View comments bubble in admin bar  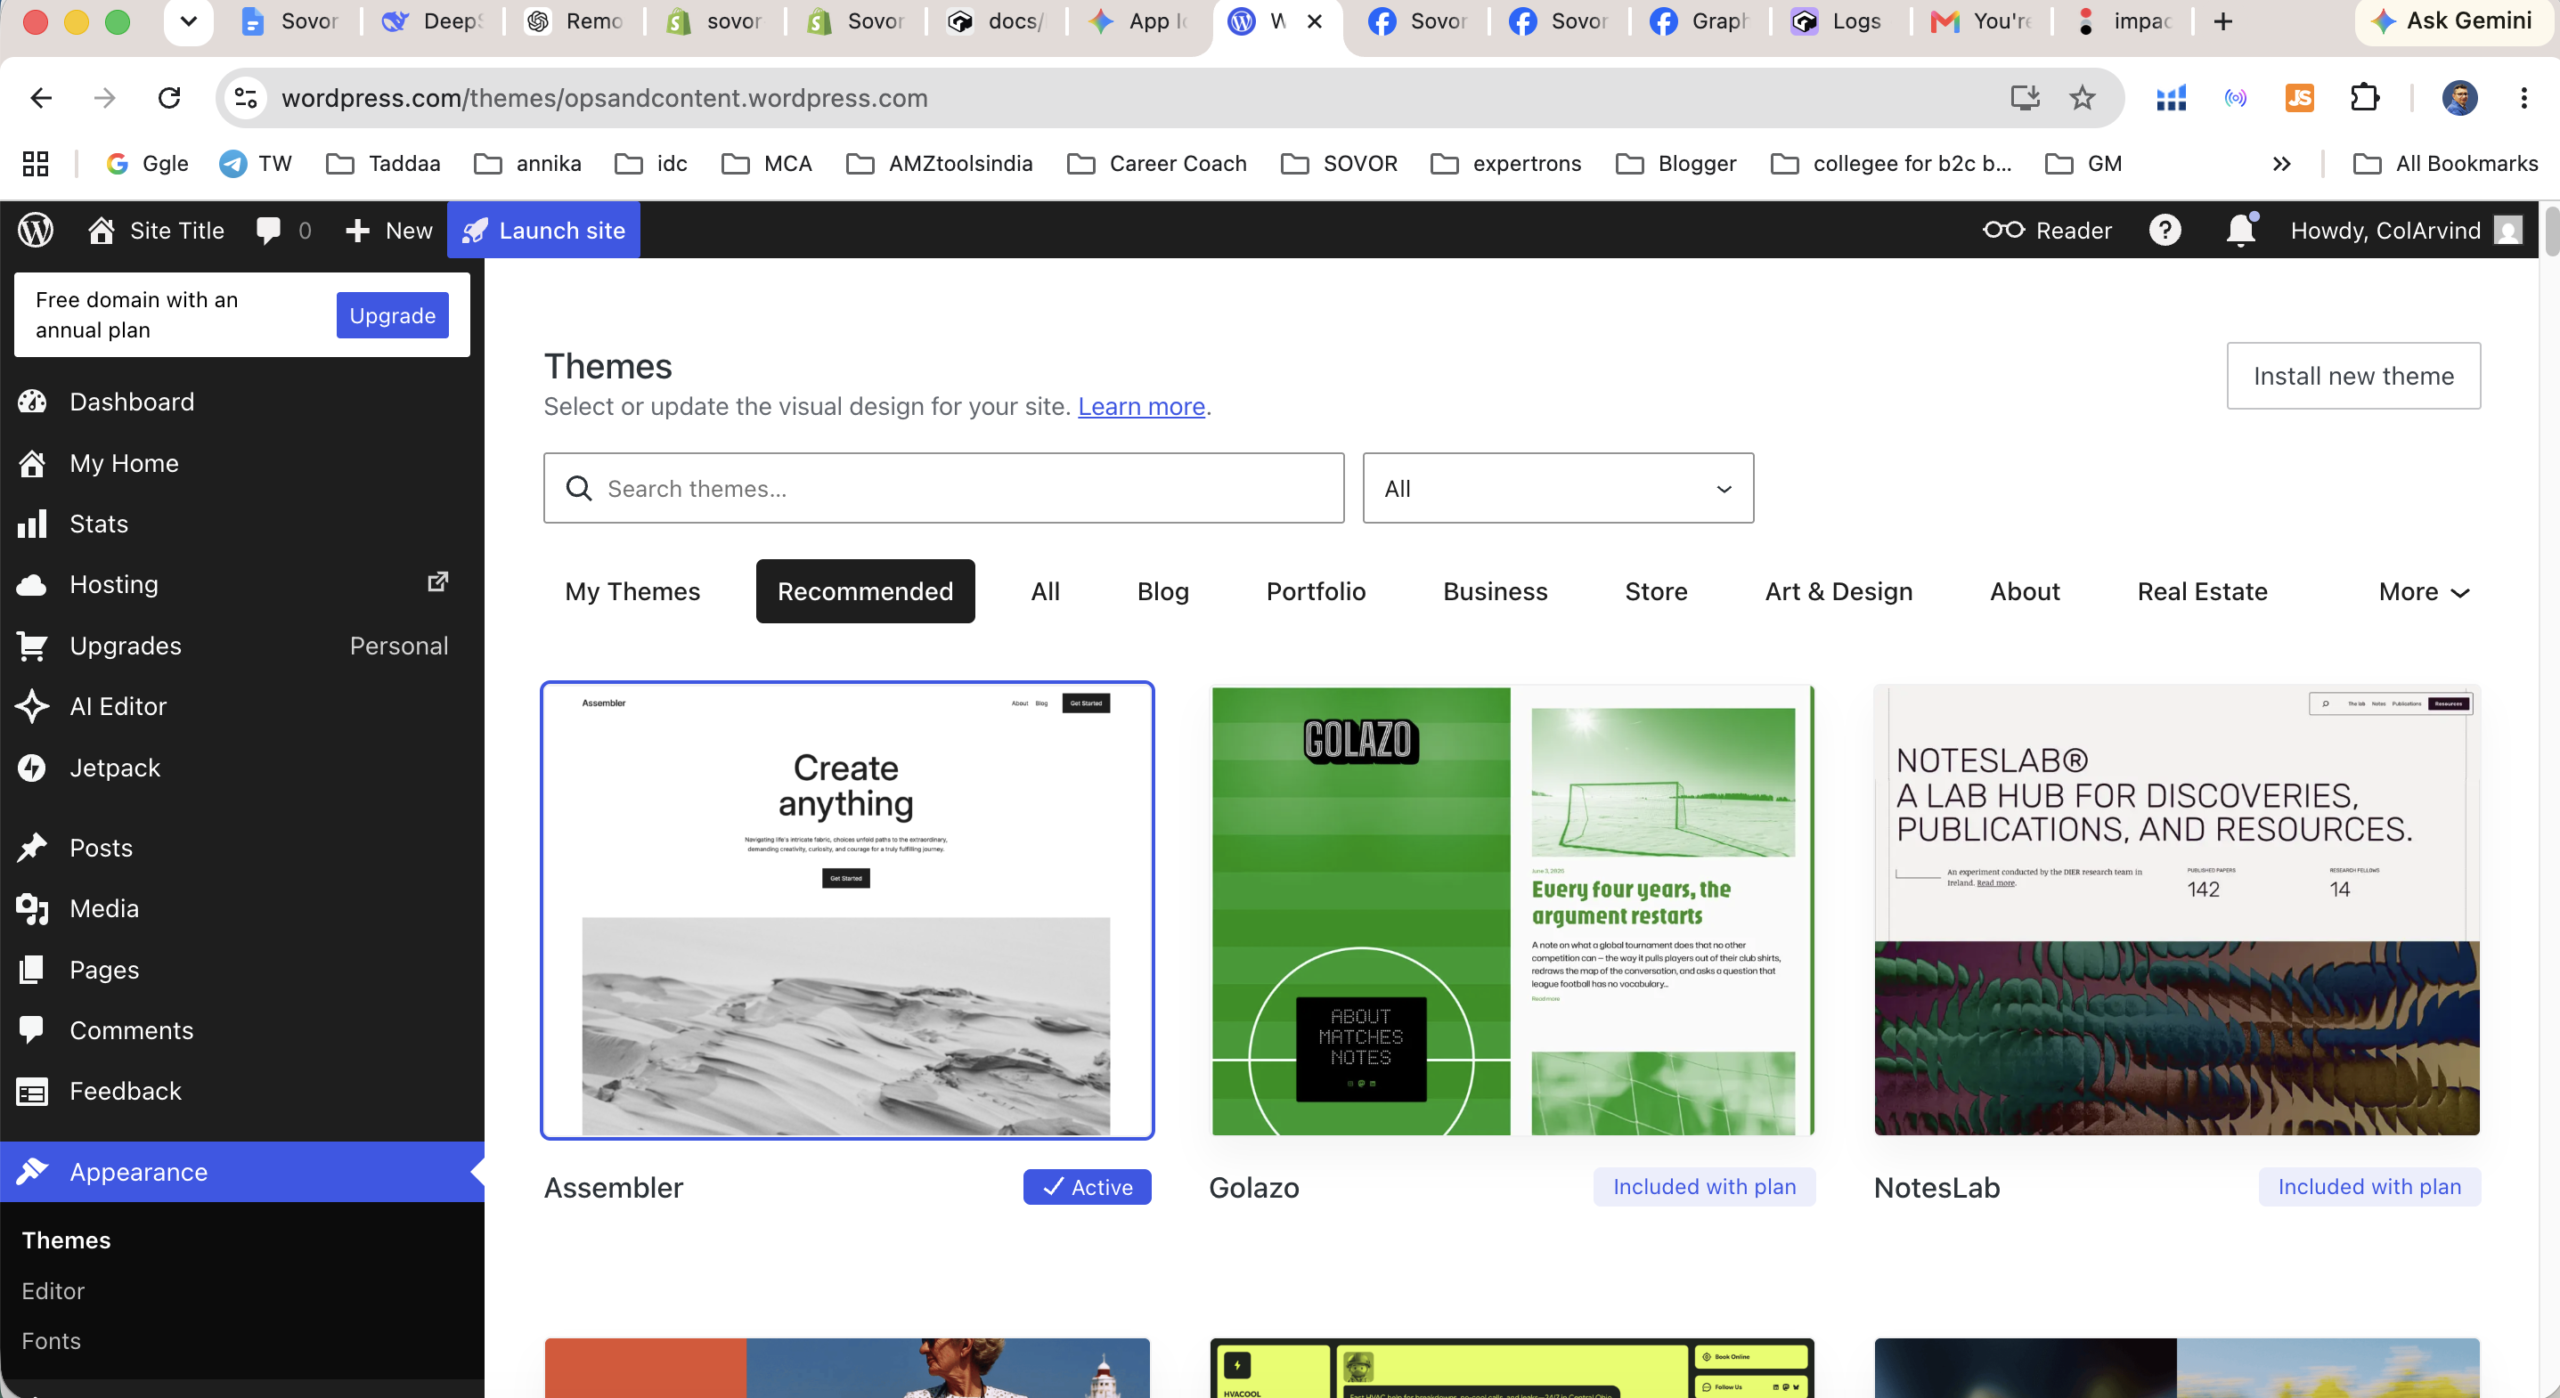[x=284, y=230]
